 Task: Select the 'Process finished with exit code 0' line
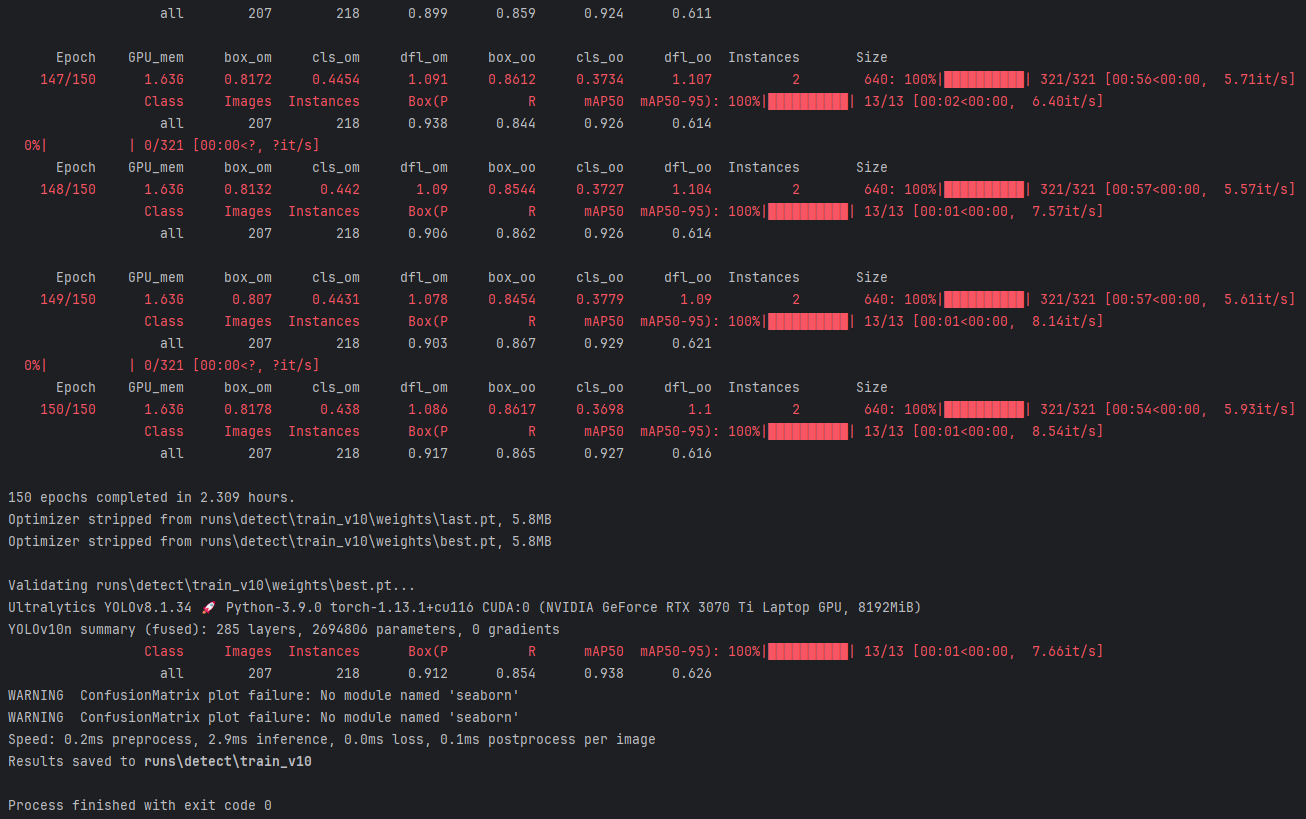(140, 805)
